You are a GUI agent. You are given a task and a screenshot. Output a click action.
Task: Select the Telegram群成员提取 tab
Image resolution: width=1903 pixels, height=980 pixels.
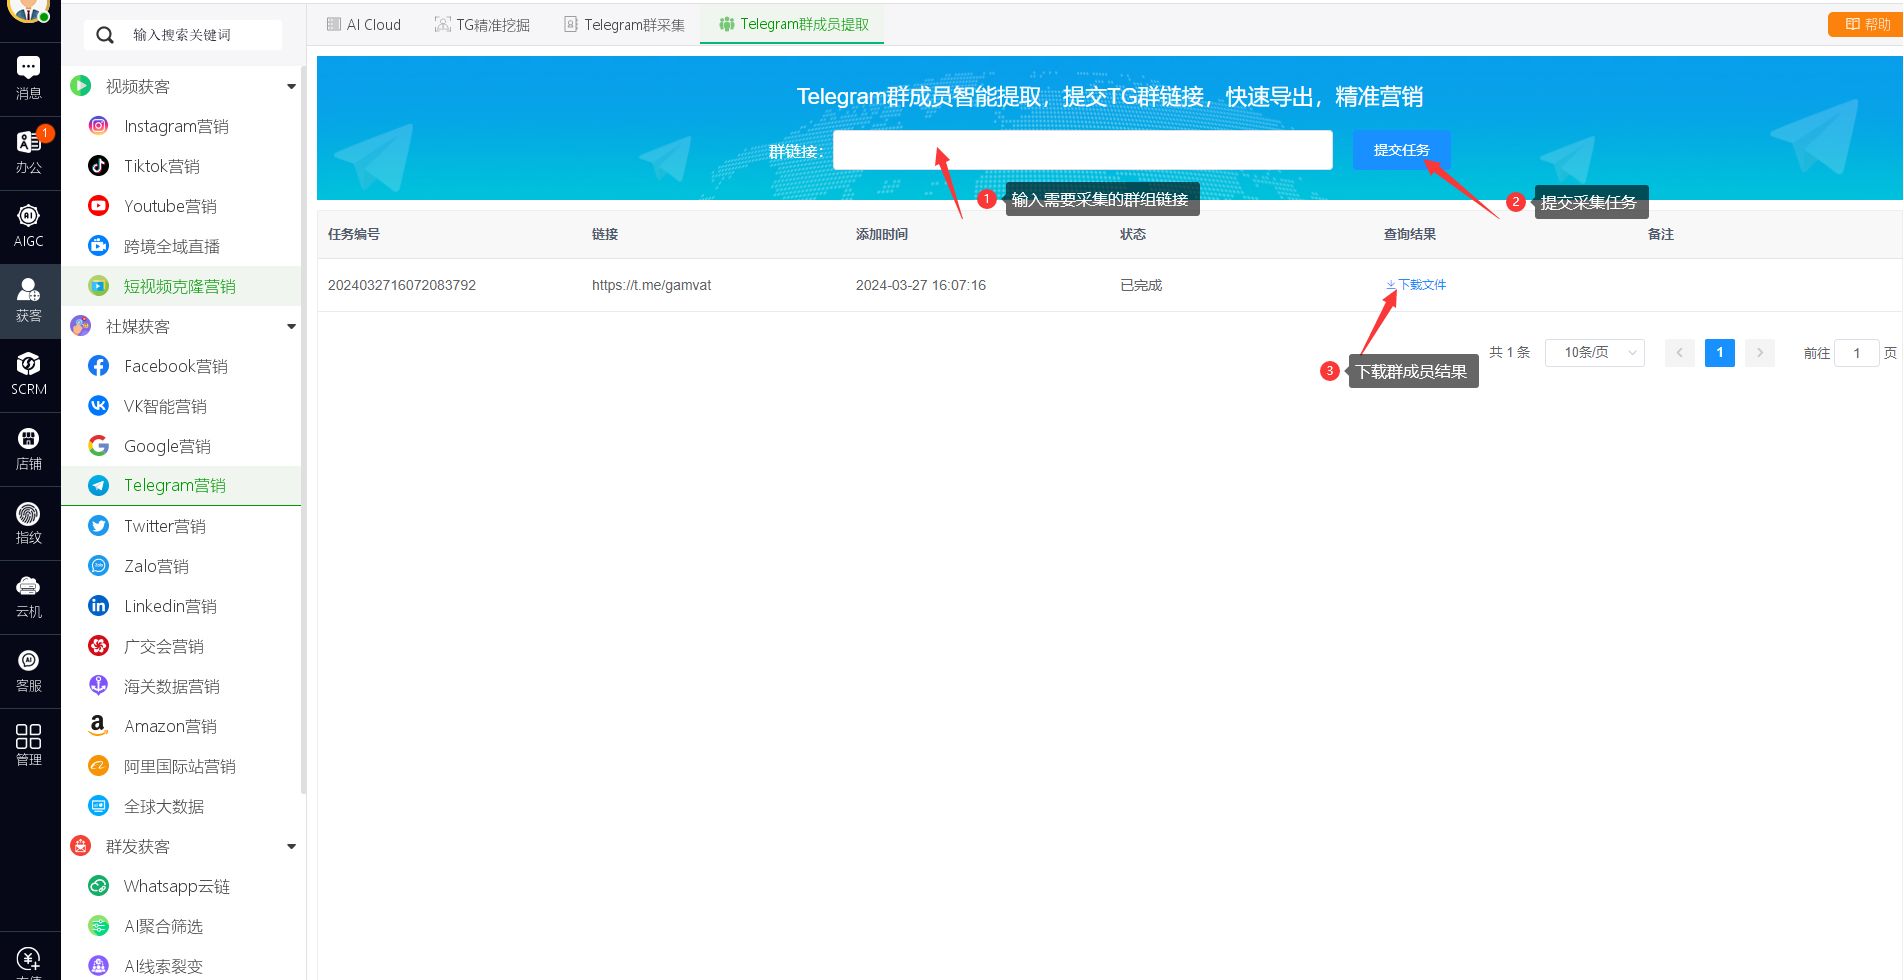point(794,24)
